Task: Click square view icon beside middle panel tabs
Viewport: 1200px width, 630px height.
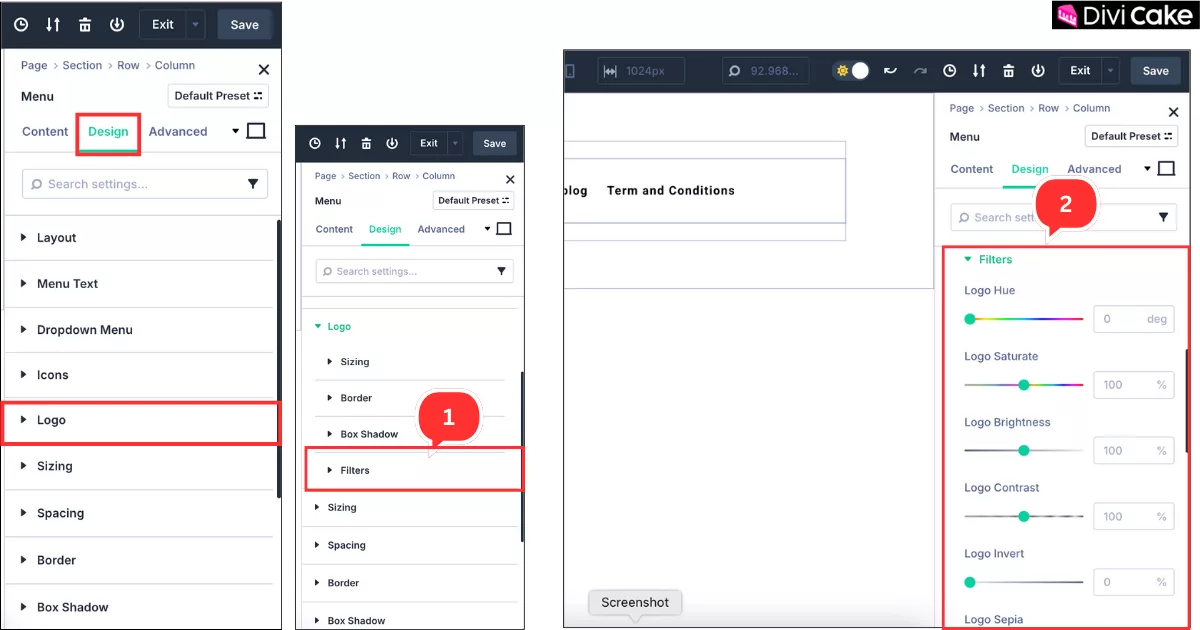Action: click(x=504, y=229)
